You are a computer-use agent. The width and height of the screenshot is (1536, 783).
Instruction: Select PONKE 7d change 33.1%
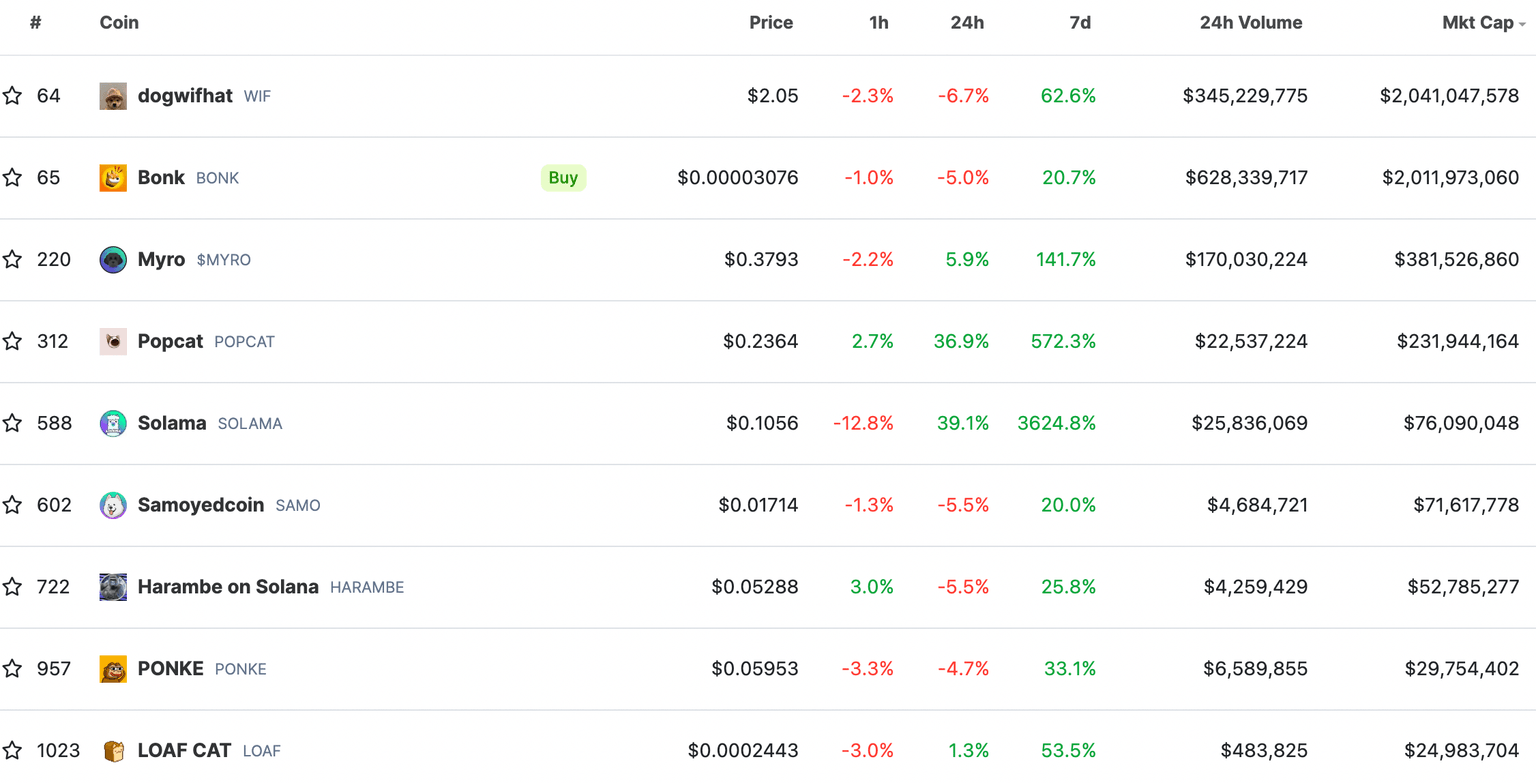[1070, 669]
